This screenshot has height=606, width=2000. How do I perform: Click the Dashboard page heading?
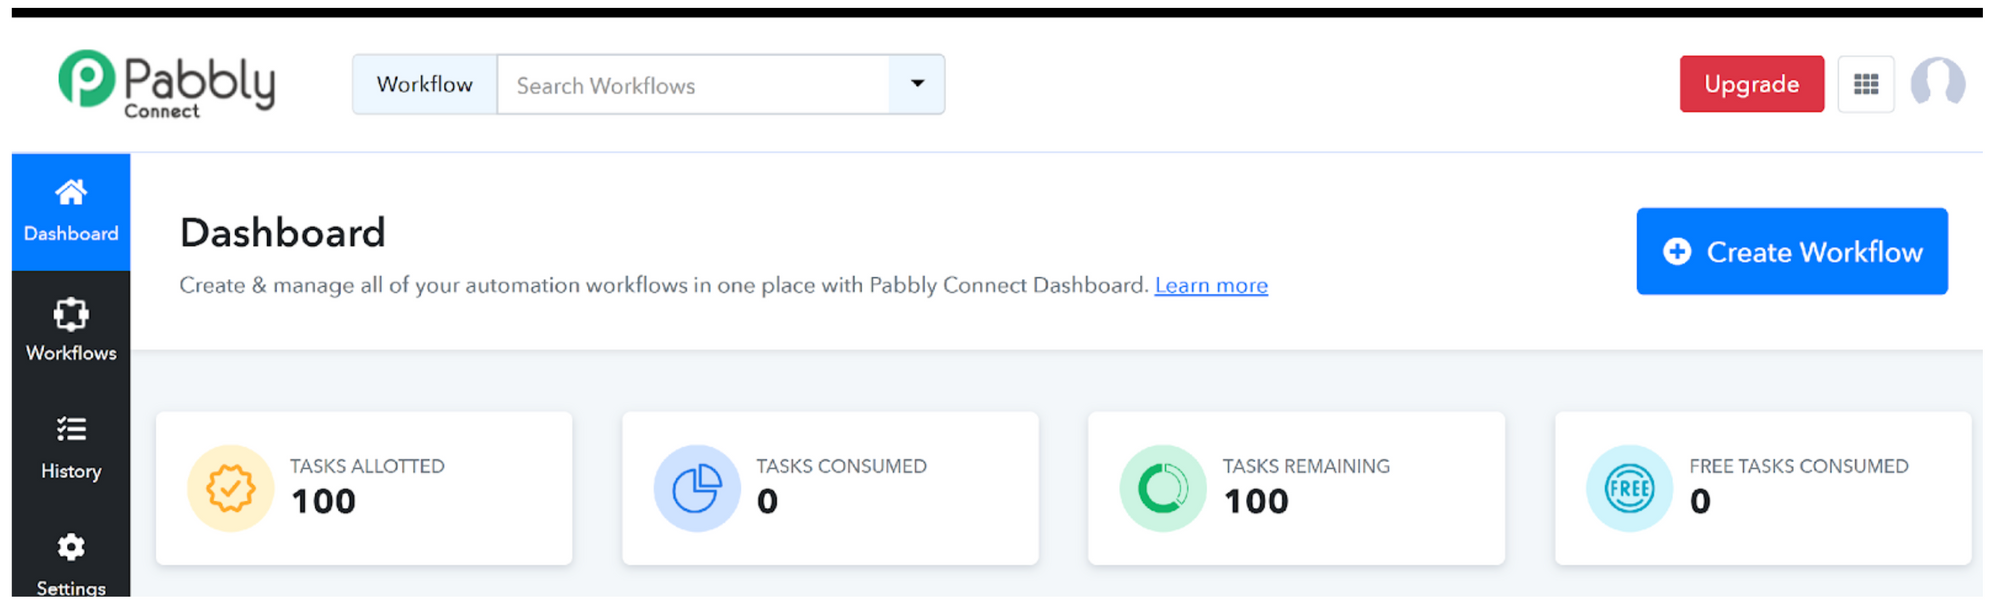click(283, 233)
